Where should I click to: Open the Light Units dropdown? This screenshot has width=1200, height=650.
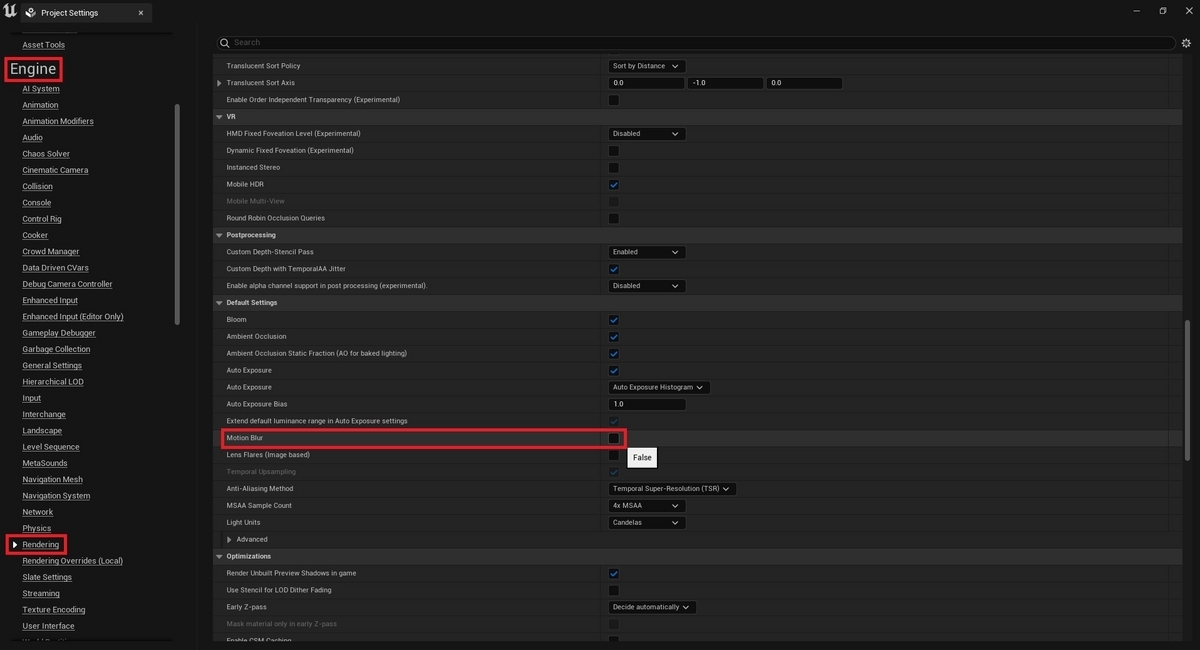tap(645, 522)
